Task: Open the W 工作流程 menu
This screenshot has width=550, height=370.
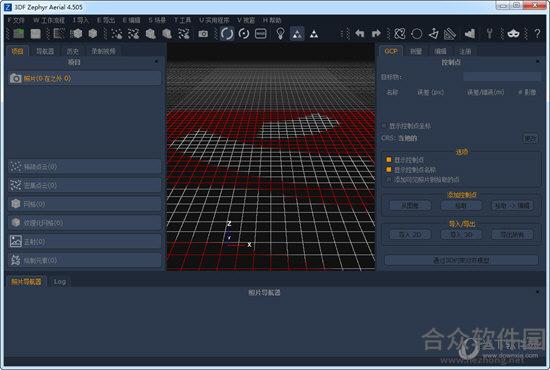Action: pyautogui.click(x=49, y=20)
